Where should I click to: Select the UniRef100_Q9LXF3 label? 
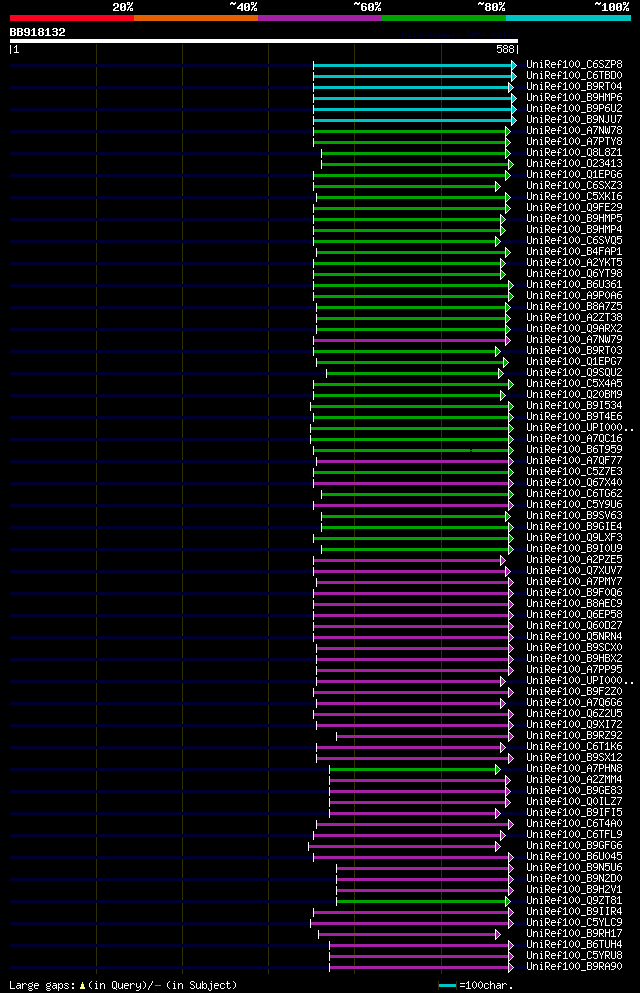coord(574,538)
